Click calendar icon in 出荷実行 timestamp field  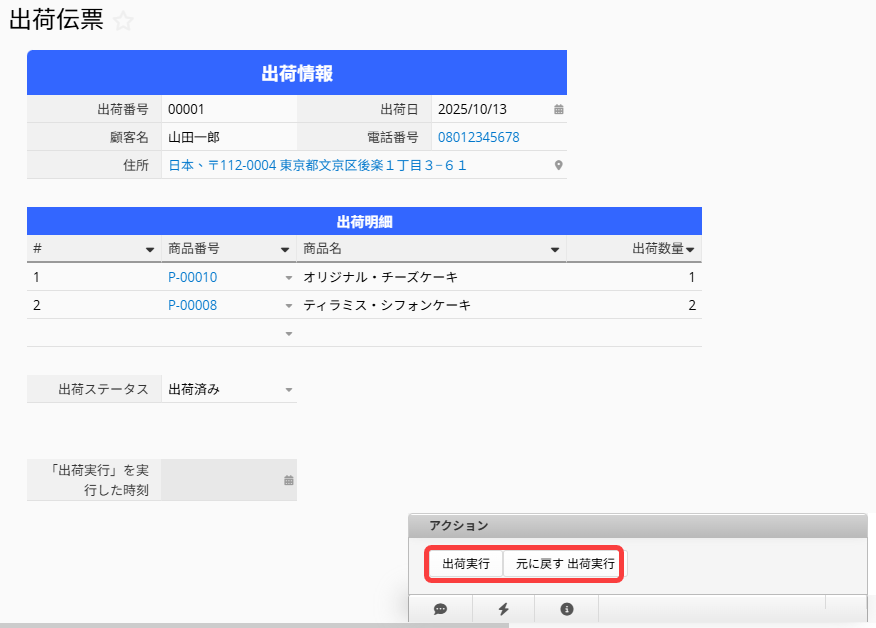(x=289, y=480)
